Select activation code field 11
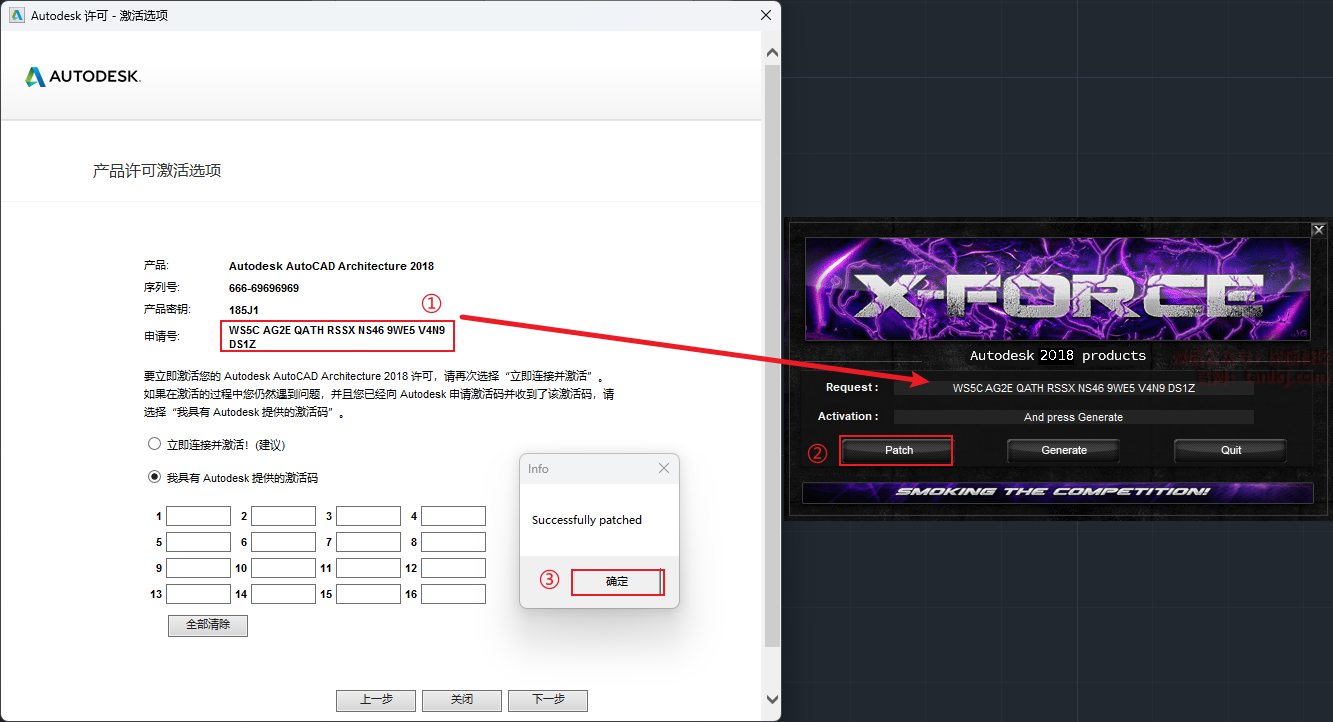 pos(368,568)
